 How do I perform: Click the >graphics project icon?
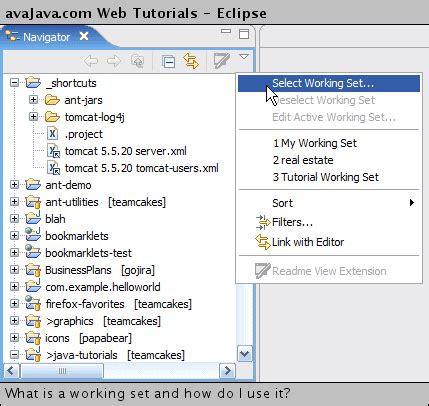[33, 321]
